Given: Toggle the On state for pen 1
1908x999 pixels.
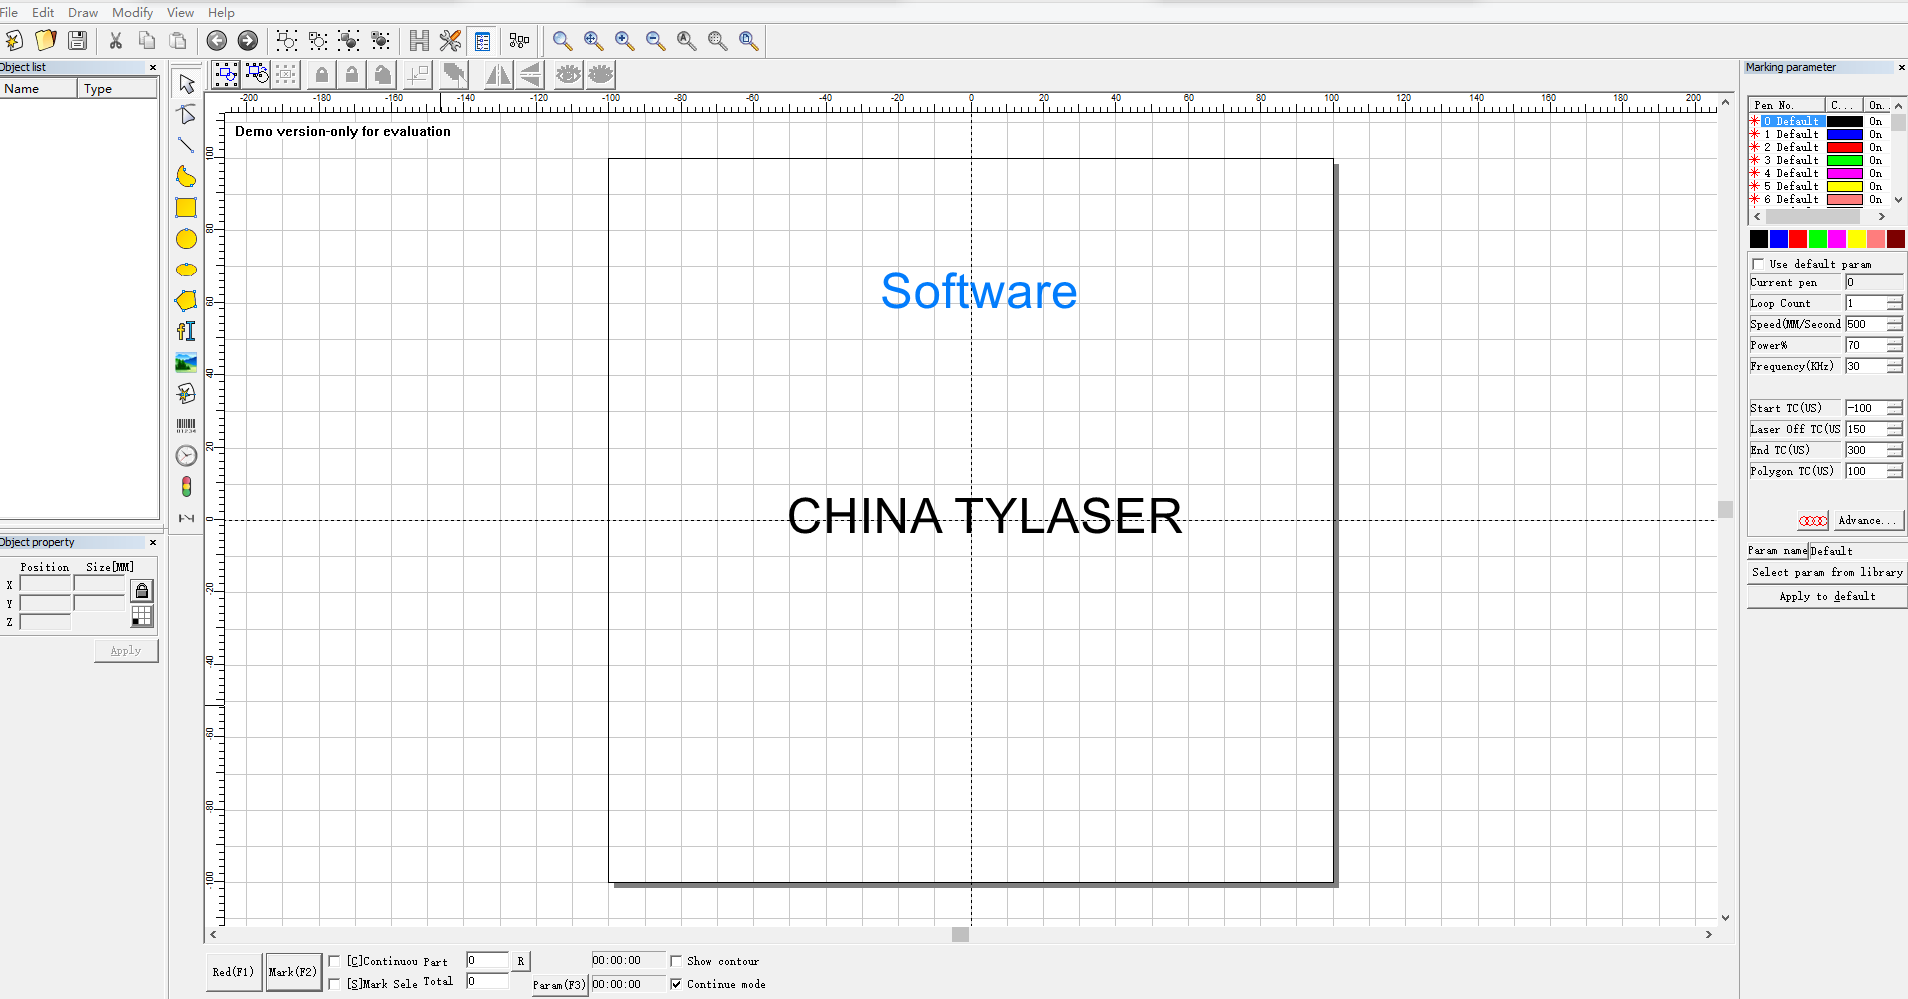Looking at the screenshot, I should tap(1876, 134).
